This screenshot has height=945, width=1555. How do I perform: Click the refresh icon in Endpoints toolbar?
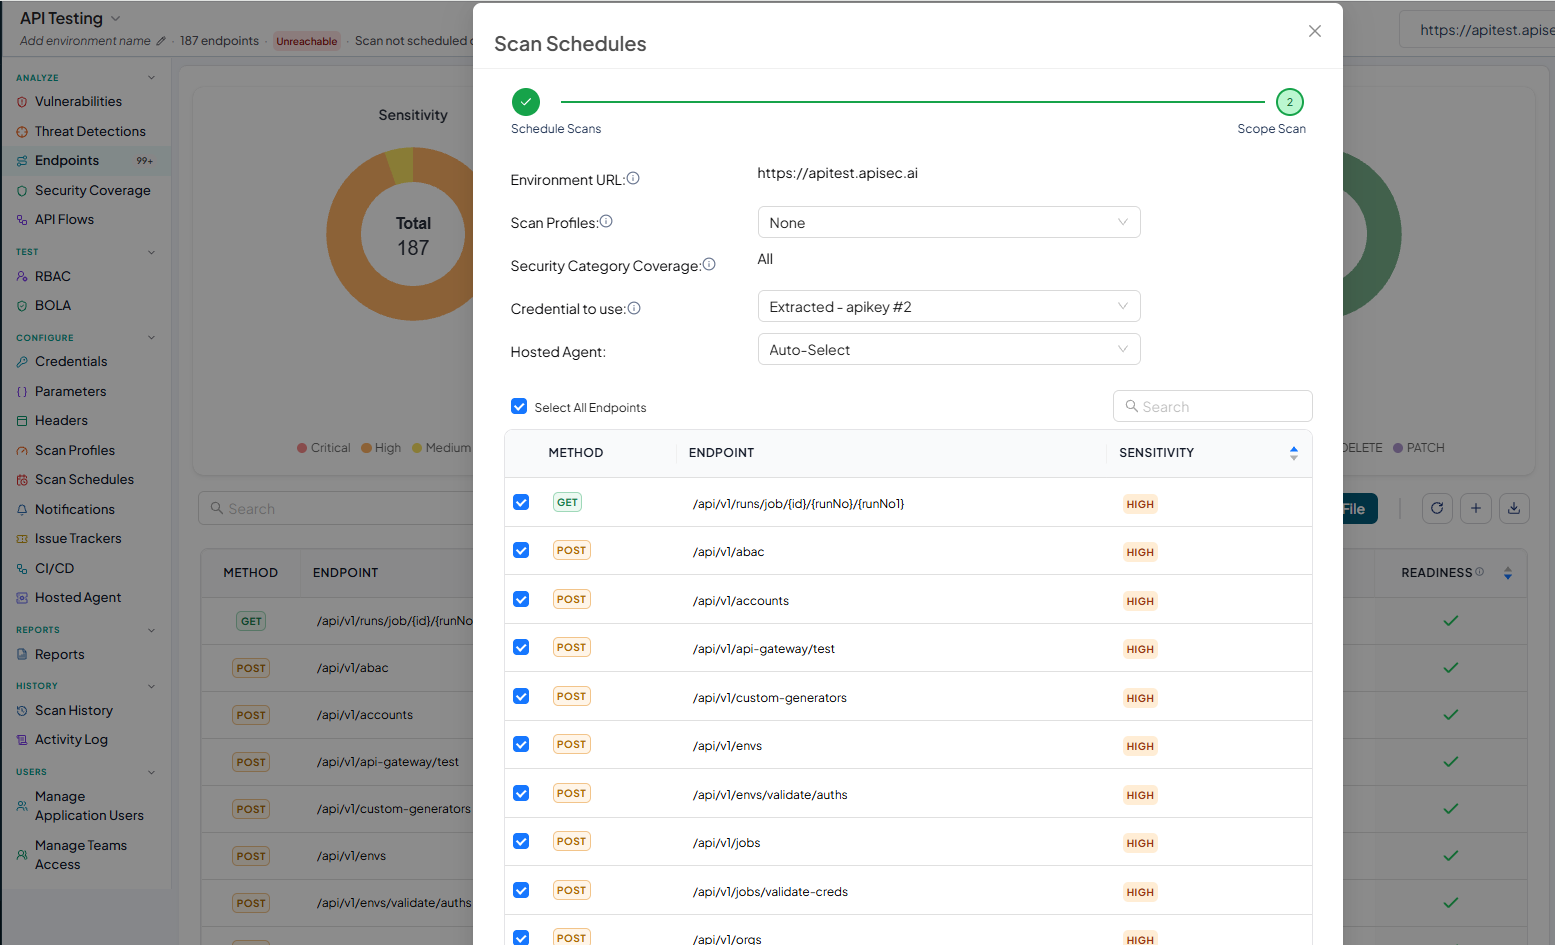click(1437, 508)
